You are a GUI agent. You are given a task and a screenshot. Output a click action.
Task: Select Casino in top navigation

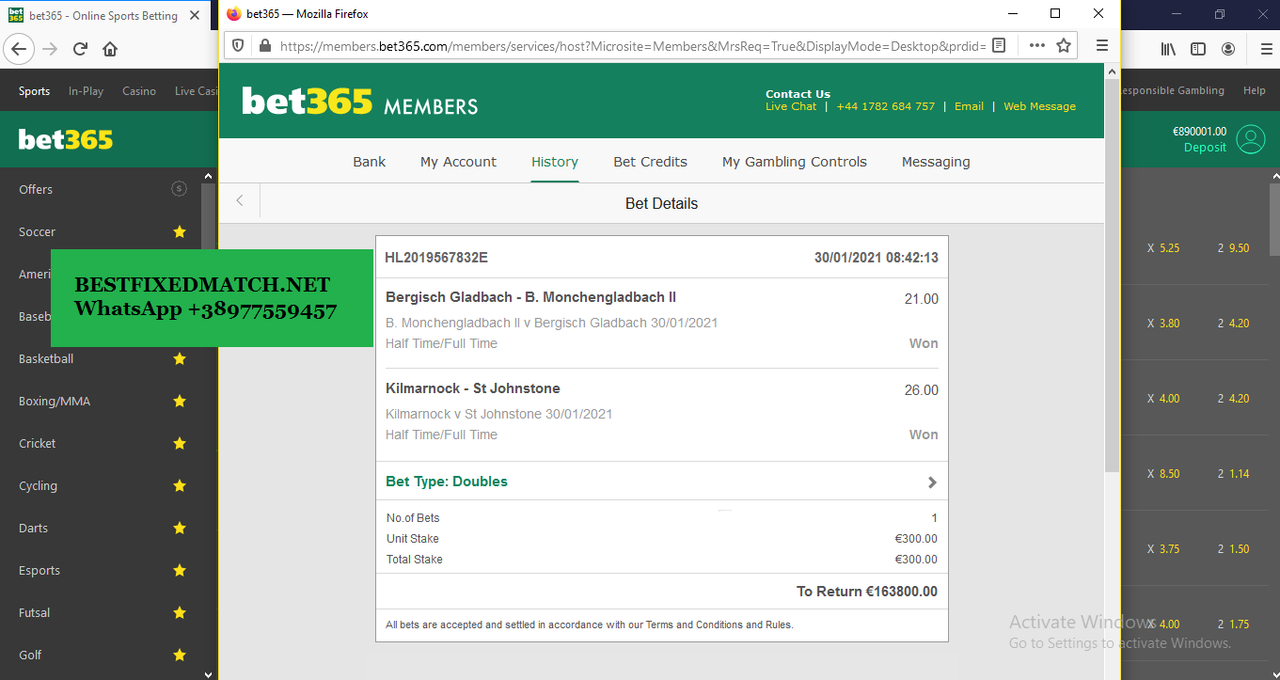pos(139,91)
